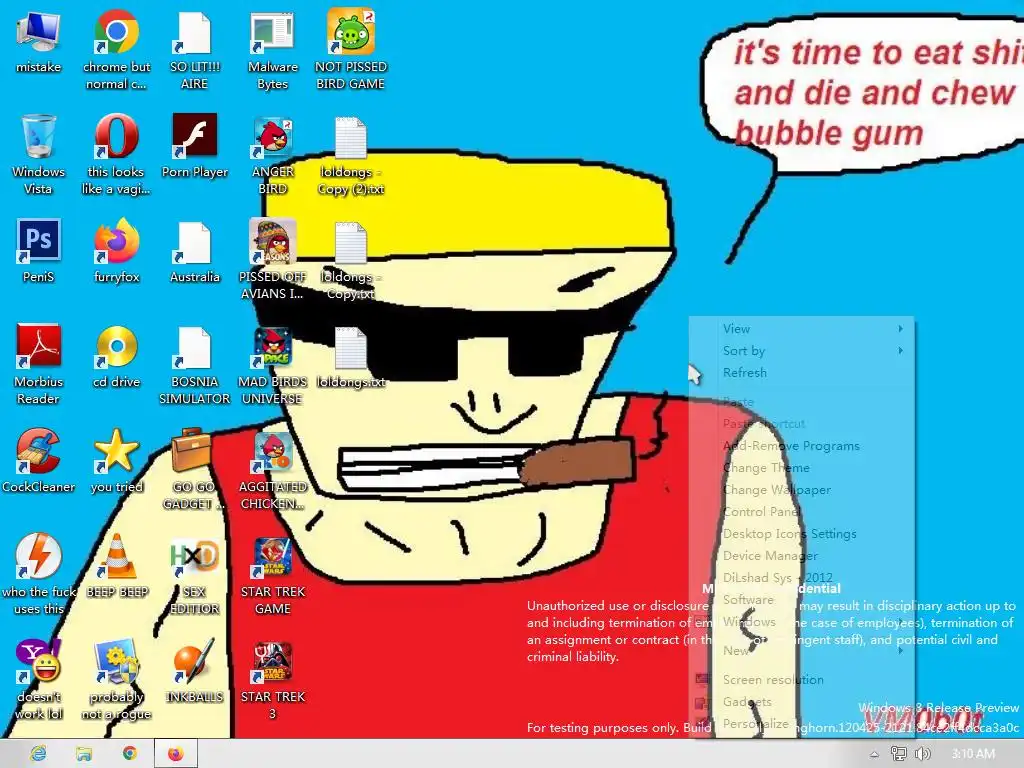Open the volume speaker tray icon
1024x768 pixels.
click(x=922, y=754)
